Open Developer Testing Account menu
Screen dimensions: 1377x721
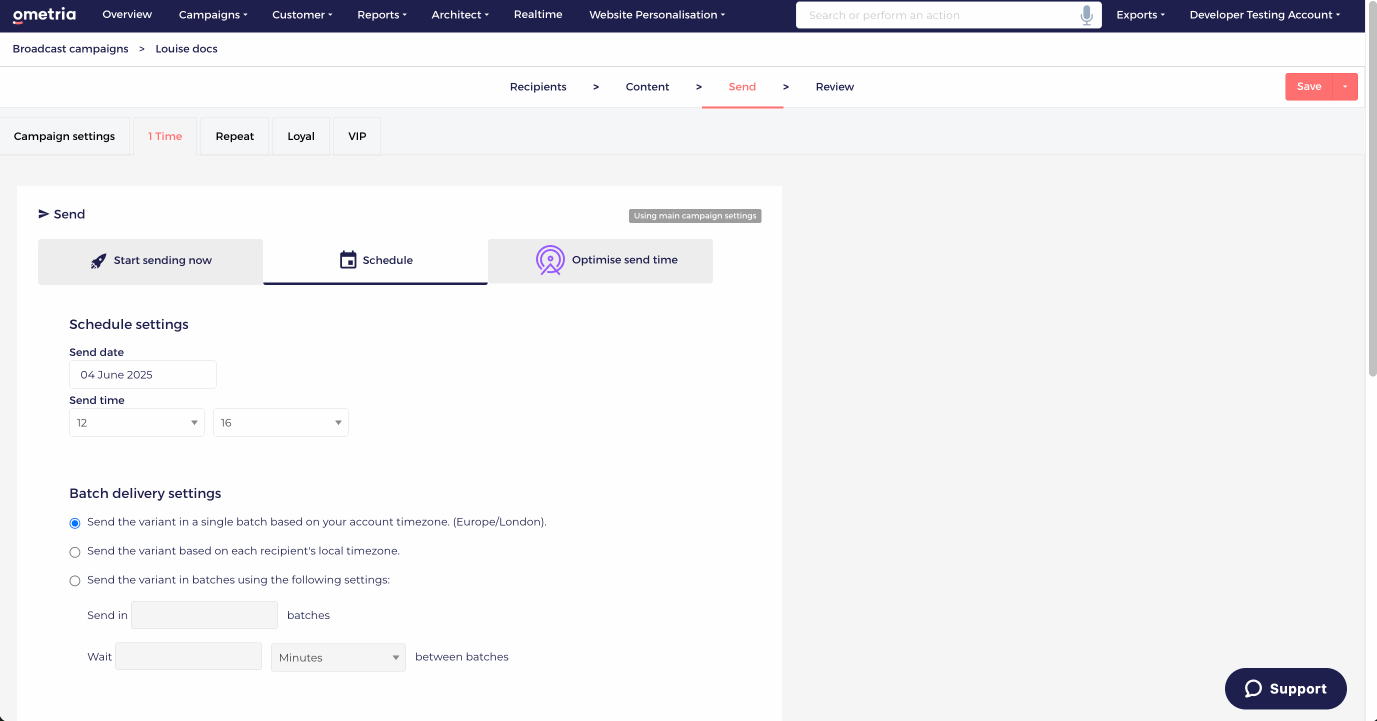pyautogui.click(x=1265, y=15)
